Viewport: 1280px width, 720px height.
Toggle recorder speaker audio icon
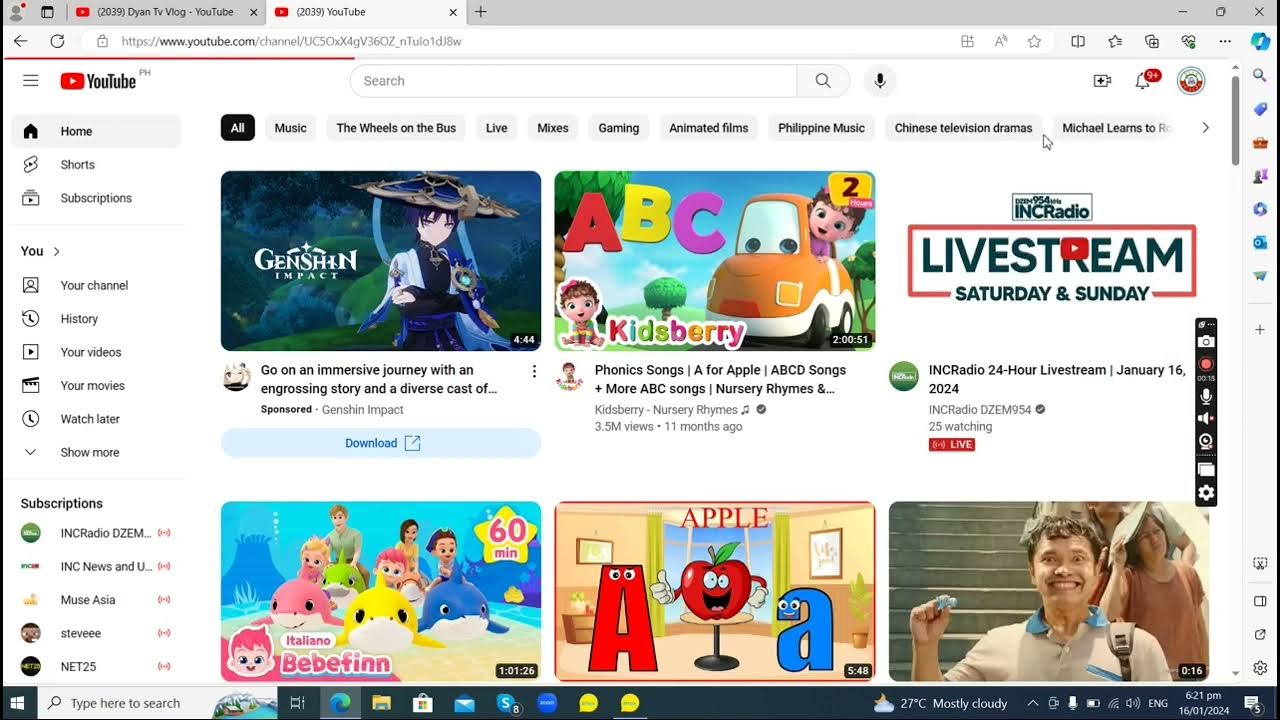coord(1206,419)
